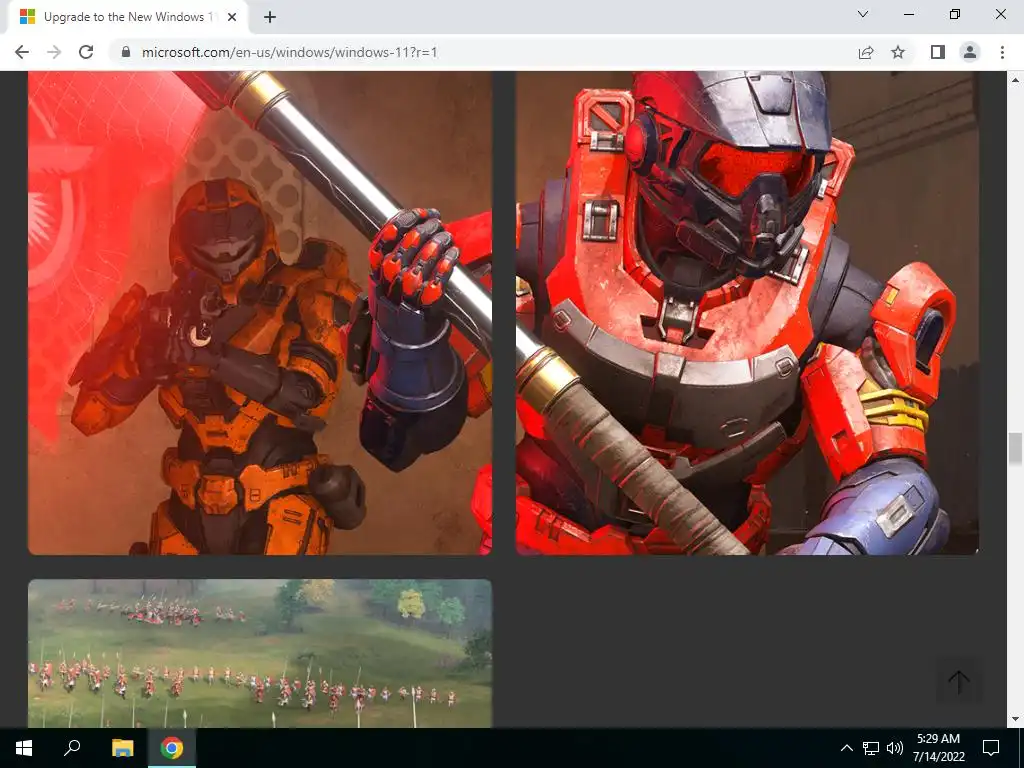Screen dimensions: 1024x768
Task: Open a new browser tab
Action: [270, 17]
